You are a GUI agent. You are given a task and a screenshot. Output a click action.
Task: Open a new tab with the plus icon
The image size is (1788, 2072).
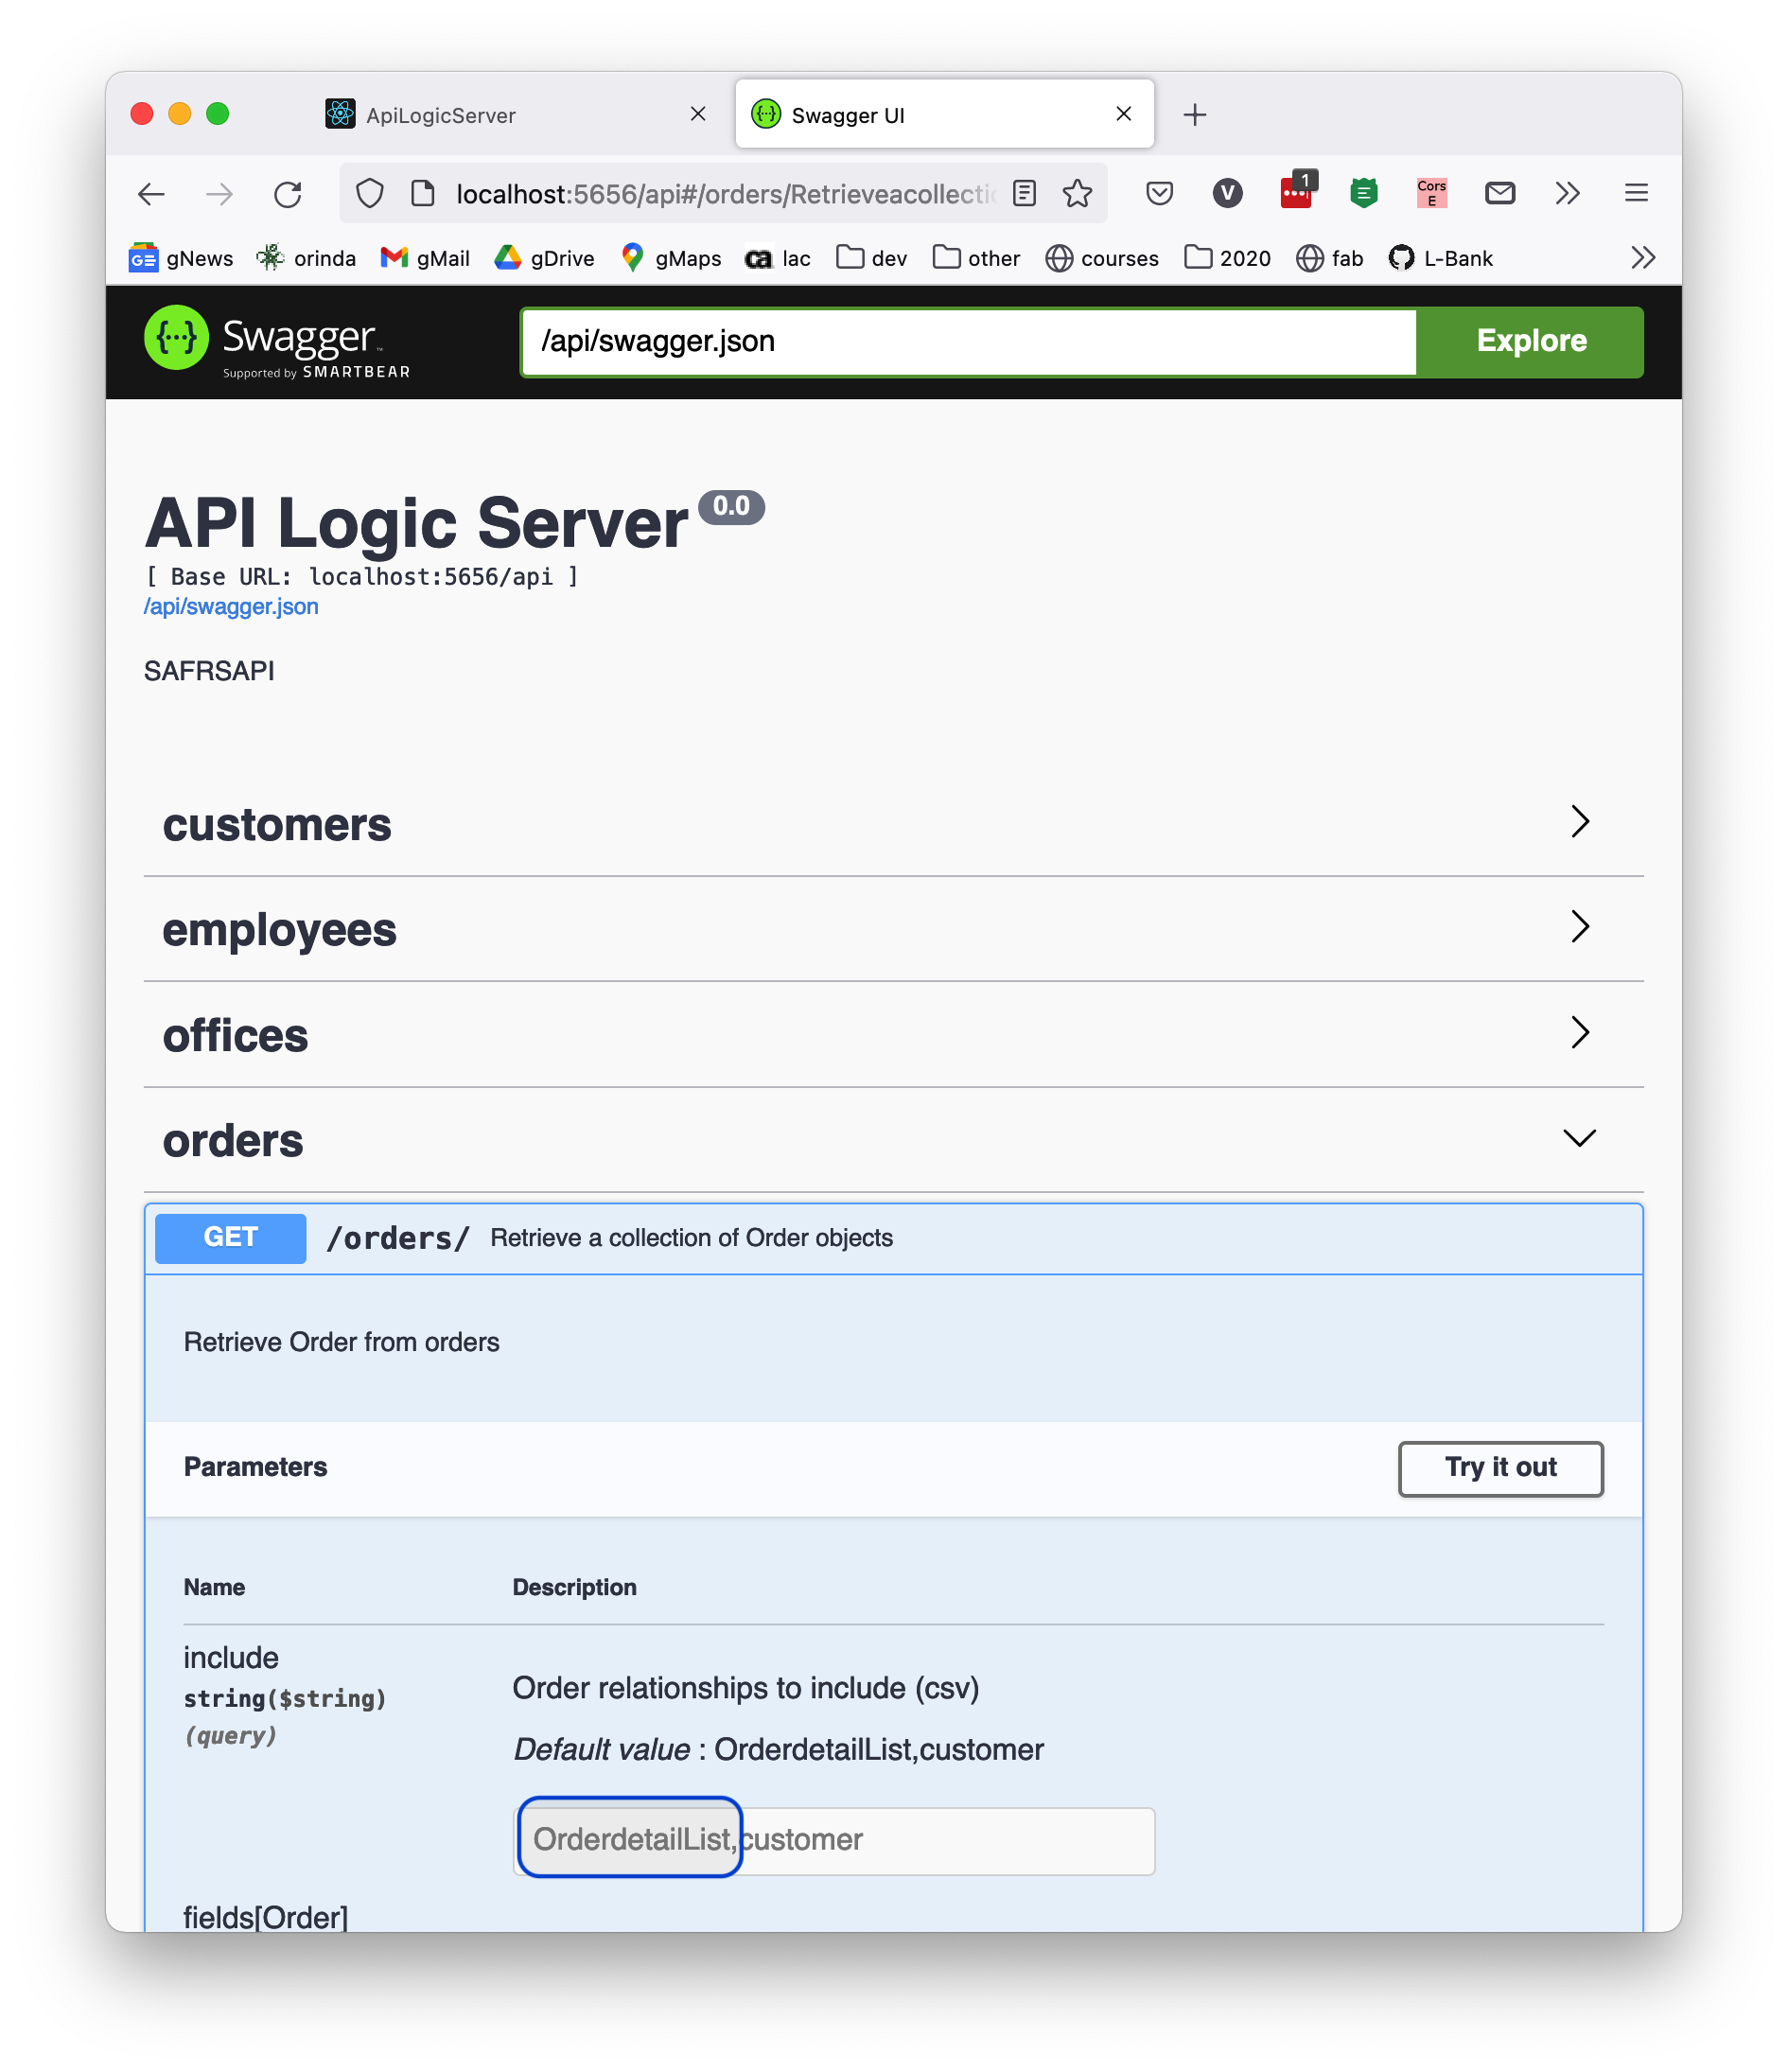click(1194, 115)
